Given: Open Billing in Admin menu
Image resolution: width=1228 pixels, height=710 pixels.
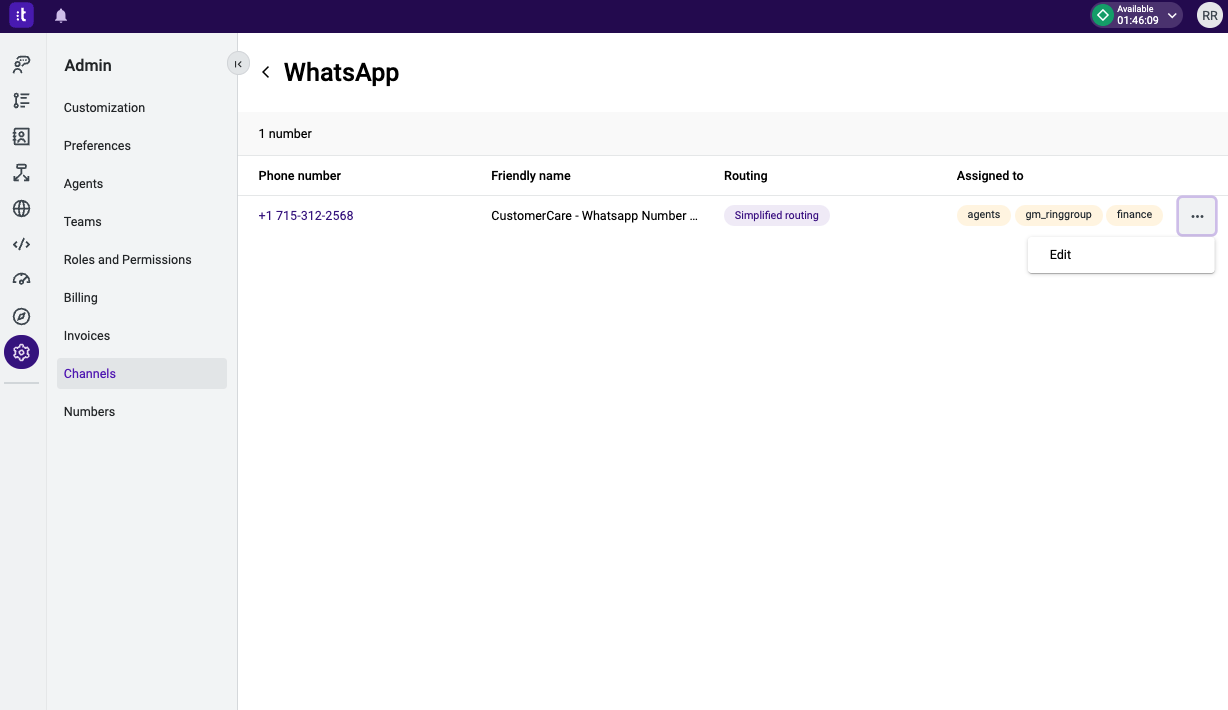Looking at the screenshot, I should [x=80, y=298].
